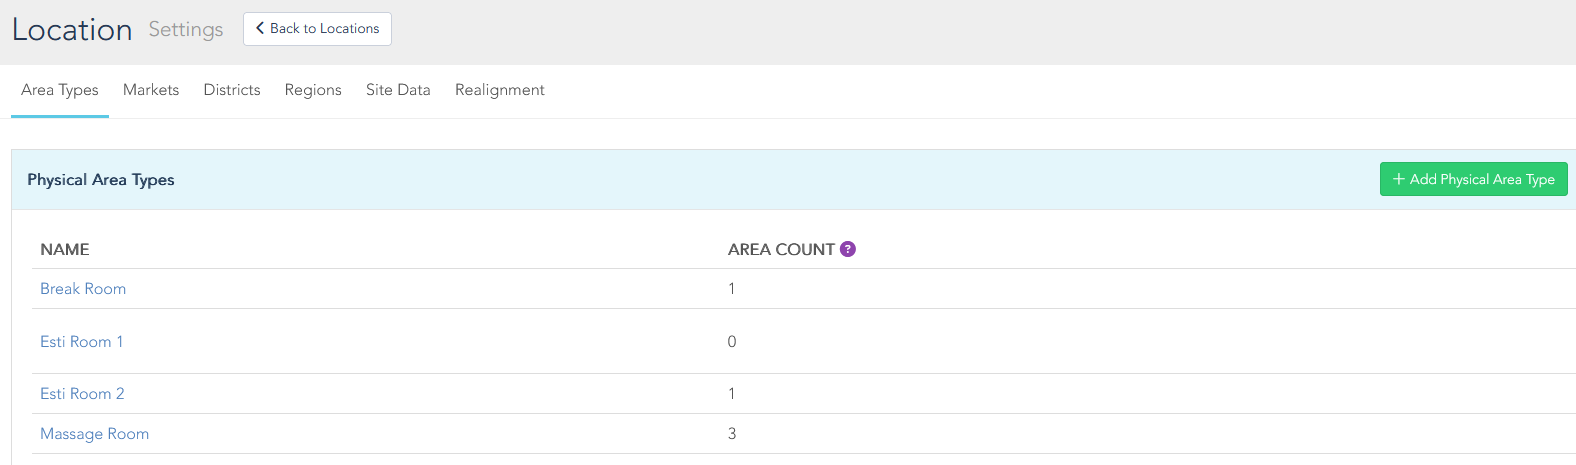Add a new Physical Area Type
Image resolution: width=1576 pixels, height=465 pixels.
[x=1473, y=179]
